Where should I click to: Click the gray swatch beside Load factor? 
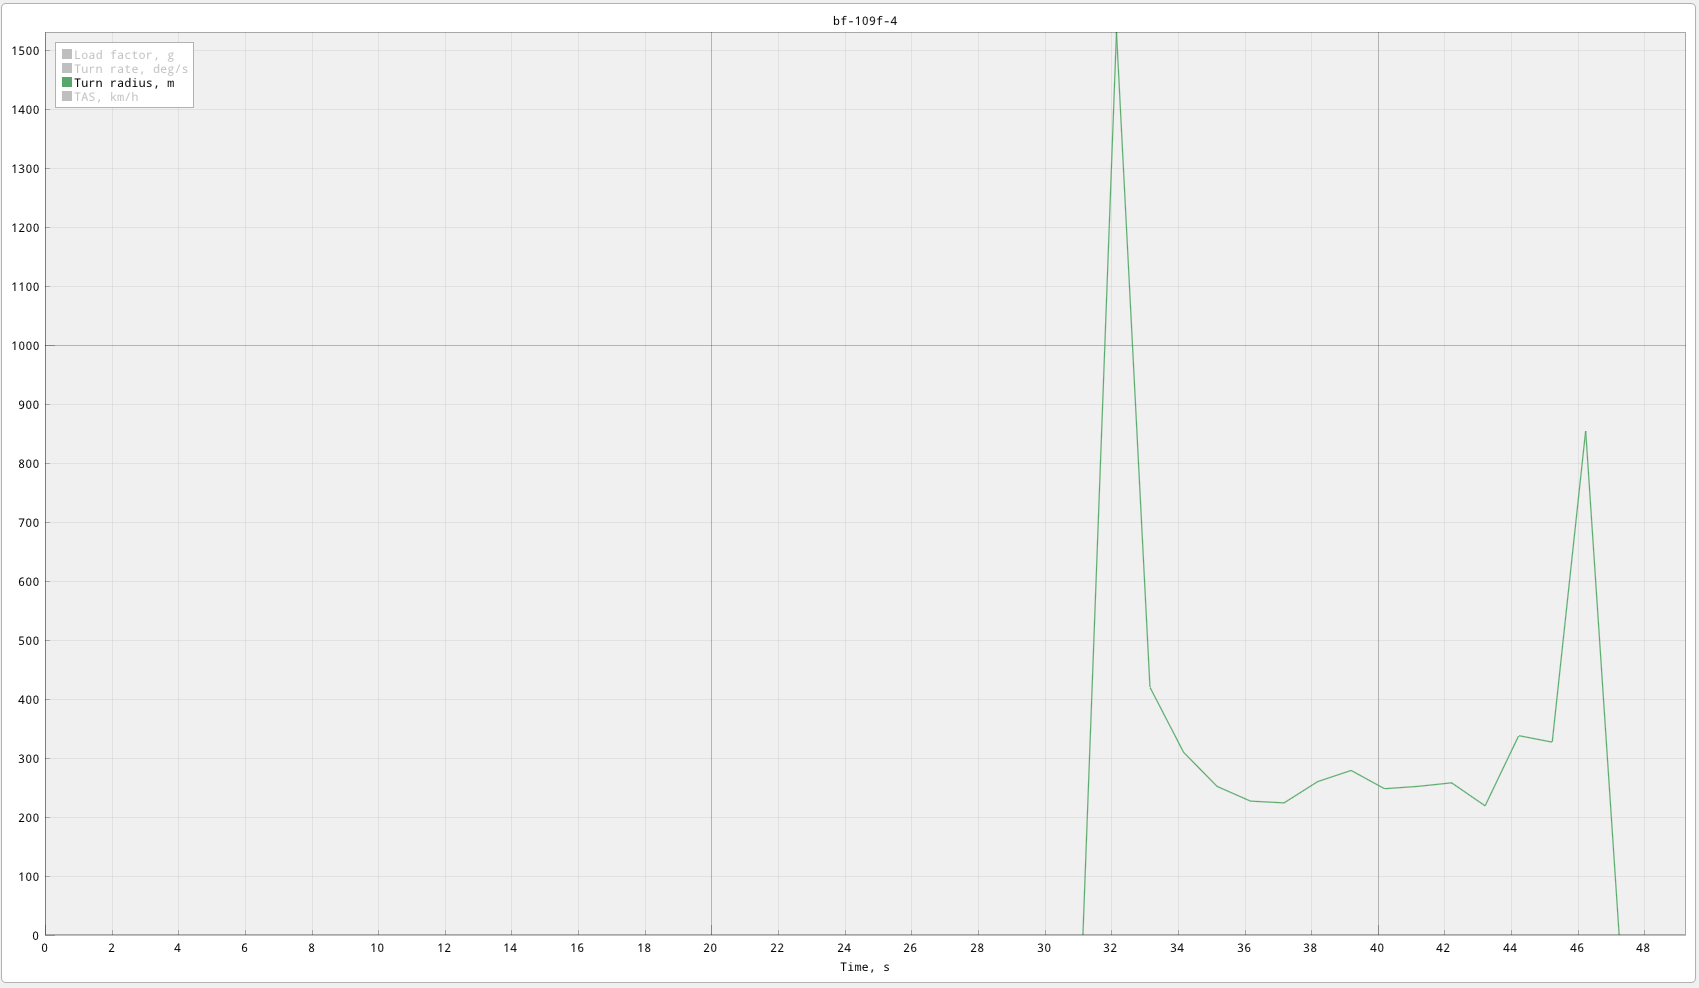click(67, 55)
